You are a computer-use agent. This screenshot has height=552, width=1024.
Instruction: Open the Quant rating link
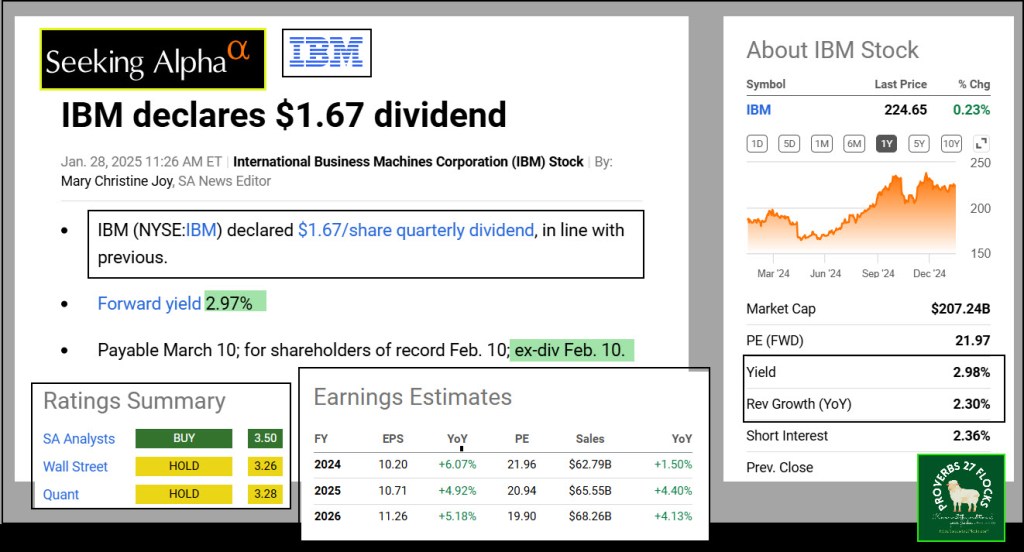pos(61,494)
